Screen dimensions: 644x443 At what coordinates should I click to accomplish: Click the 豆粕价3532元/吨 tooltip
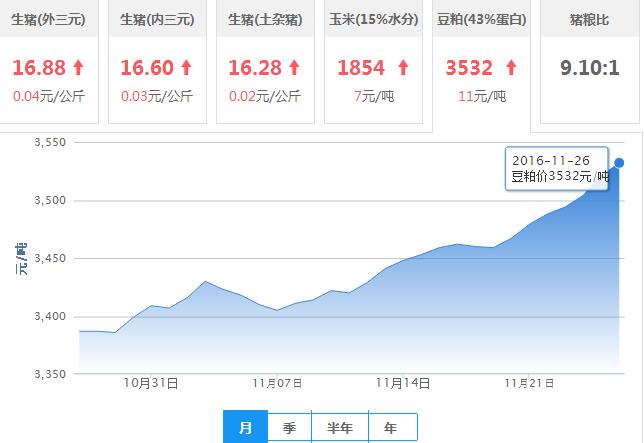click(x=557, y=169)
